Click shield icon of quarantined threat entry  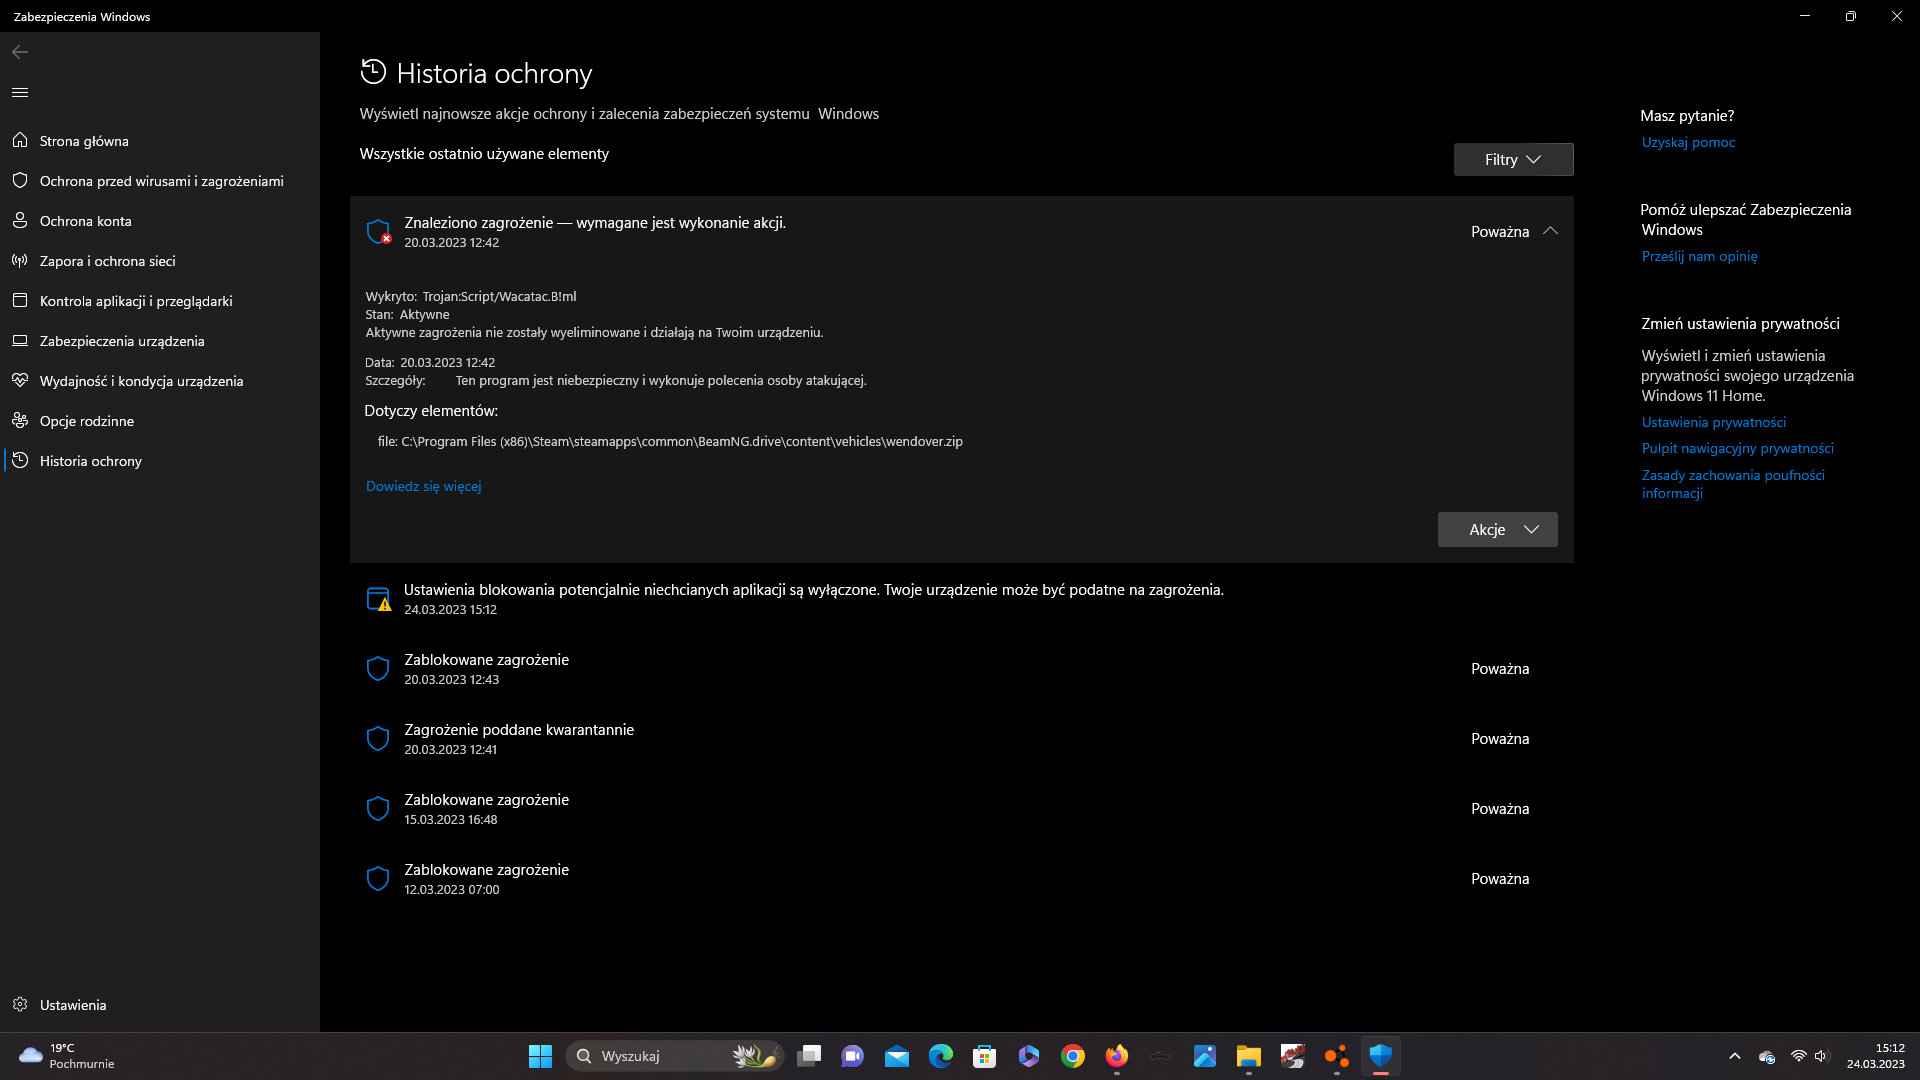tap(378, 739)
